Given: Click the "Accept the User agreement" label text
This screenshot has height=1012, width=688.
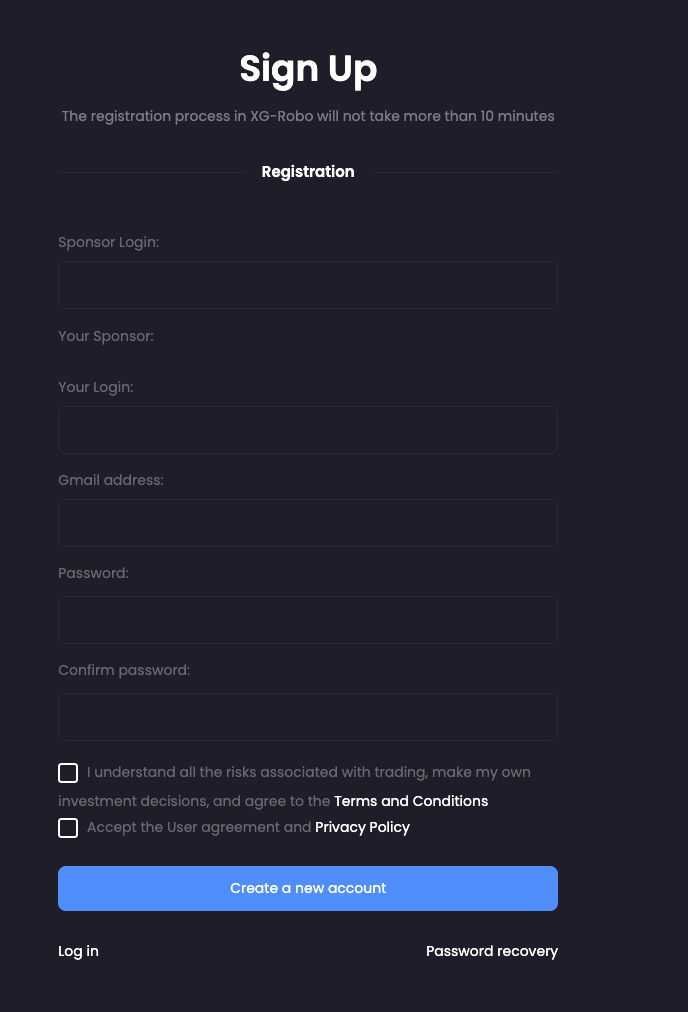Looking at the screenshot, I should (199, 827).
